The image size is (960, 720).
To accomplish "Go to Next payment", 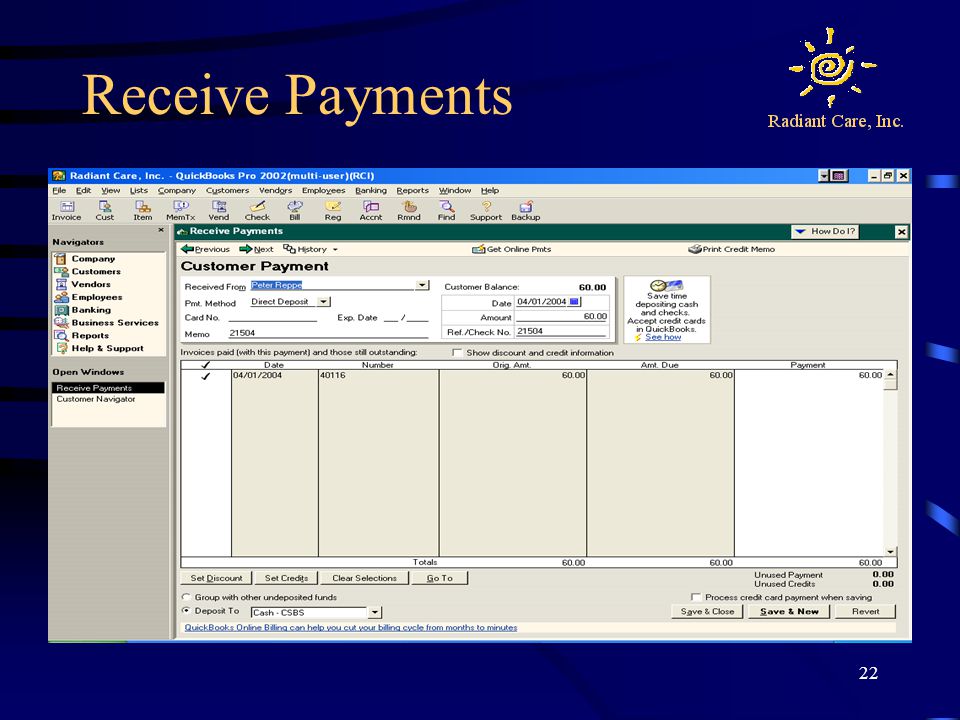I will tap(256, 249).
